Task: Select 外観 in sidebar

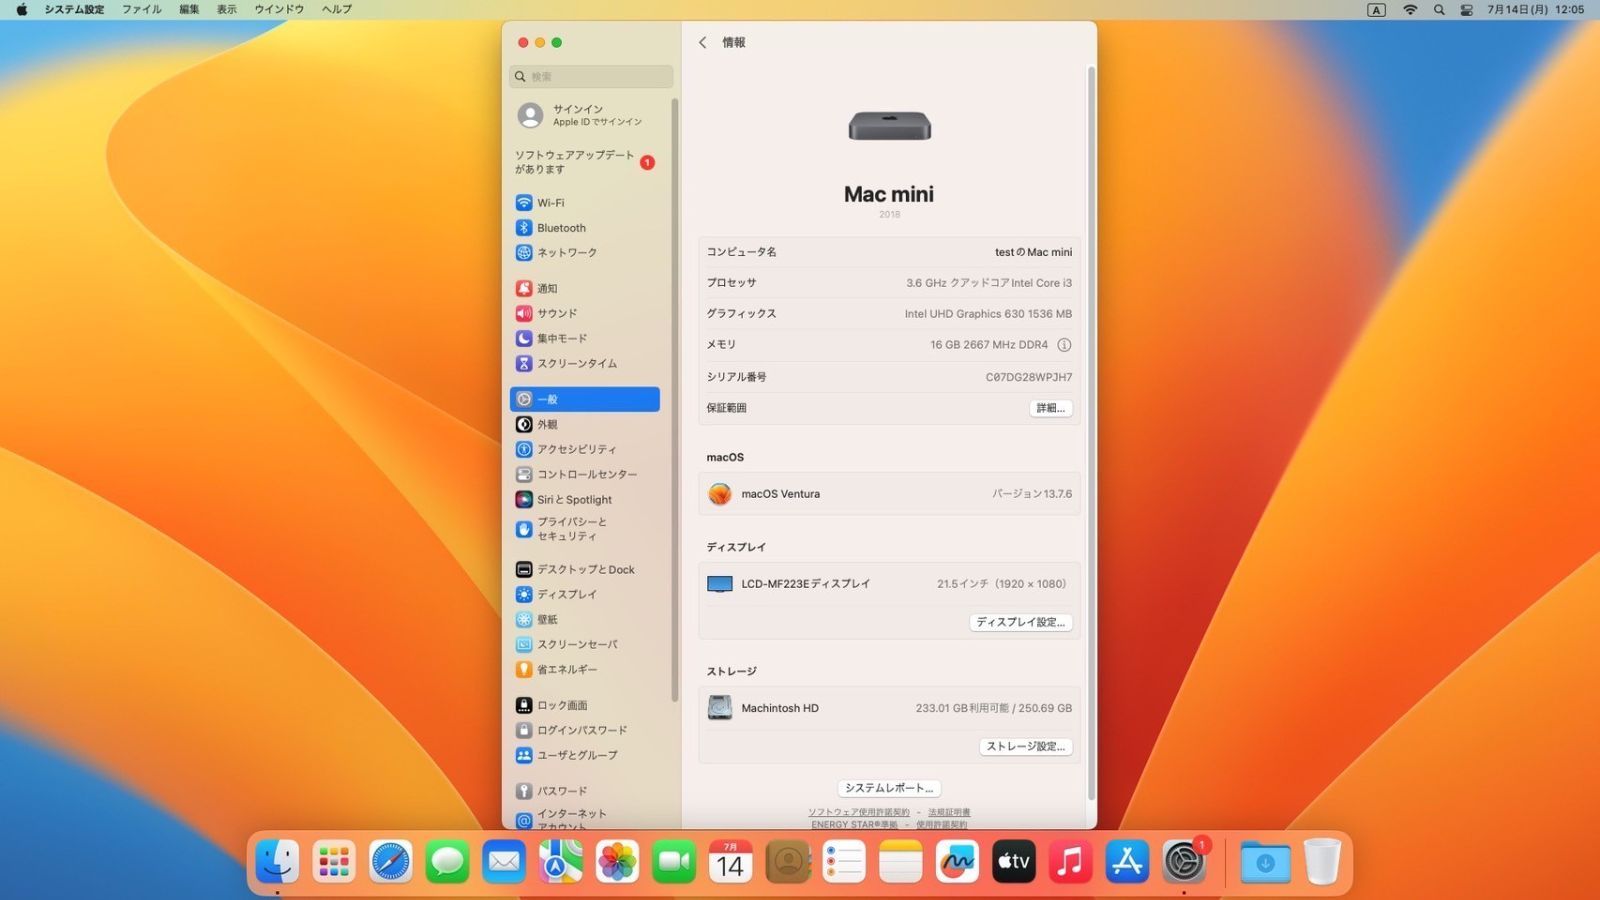Action: click(585, 424)
